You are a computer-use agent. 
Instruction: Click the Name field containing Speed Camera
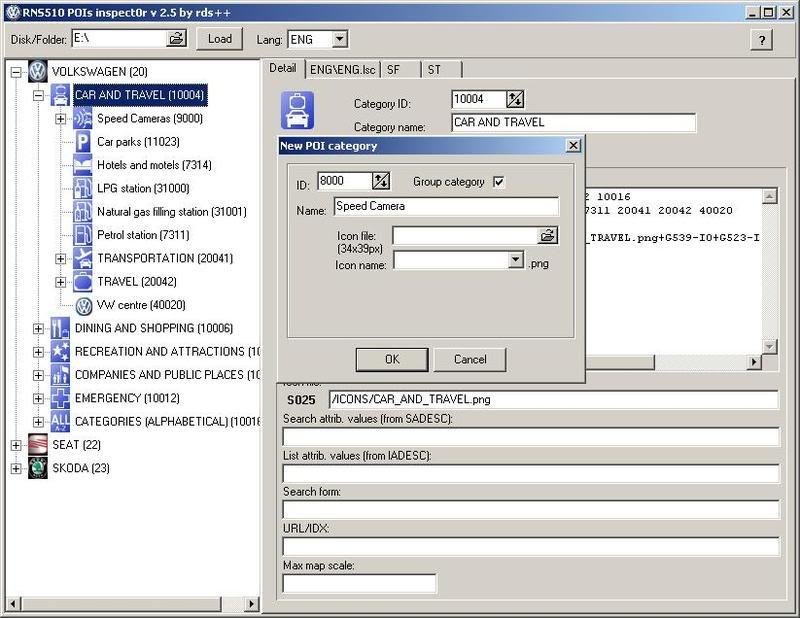446,206
